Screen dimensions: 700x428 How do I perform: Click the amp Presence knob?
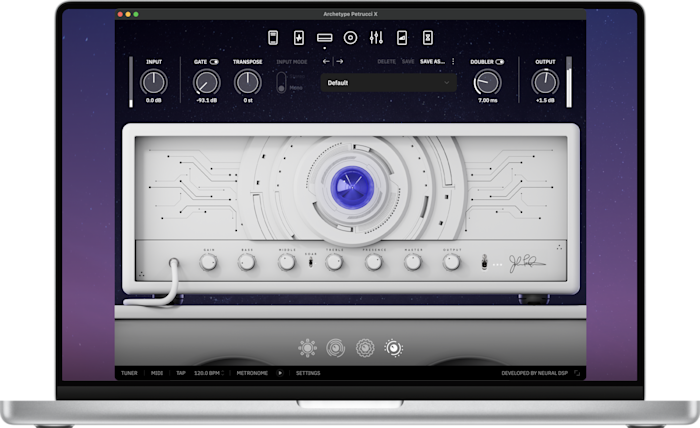pyautogui.click(x=374, y=262)
